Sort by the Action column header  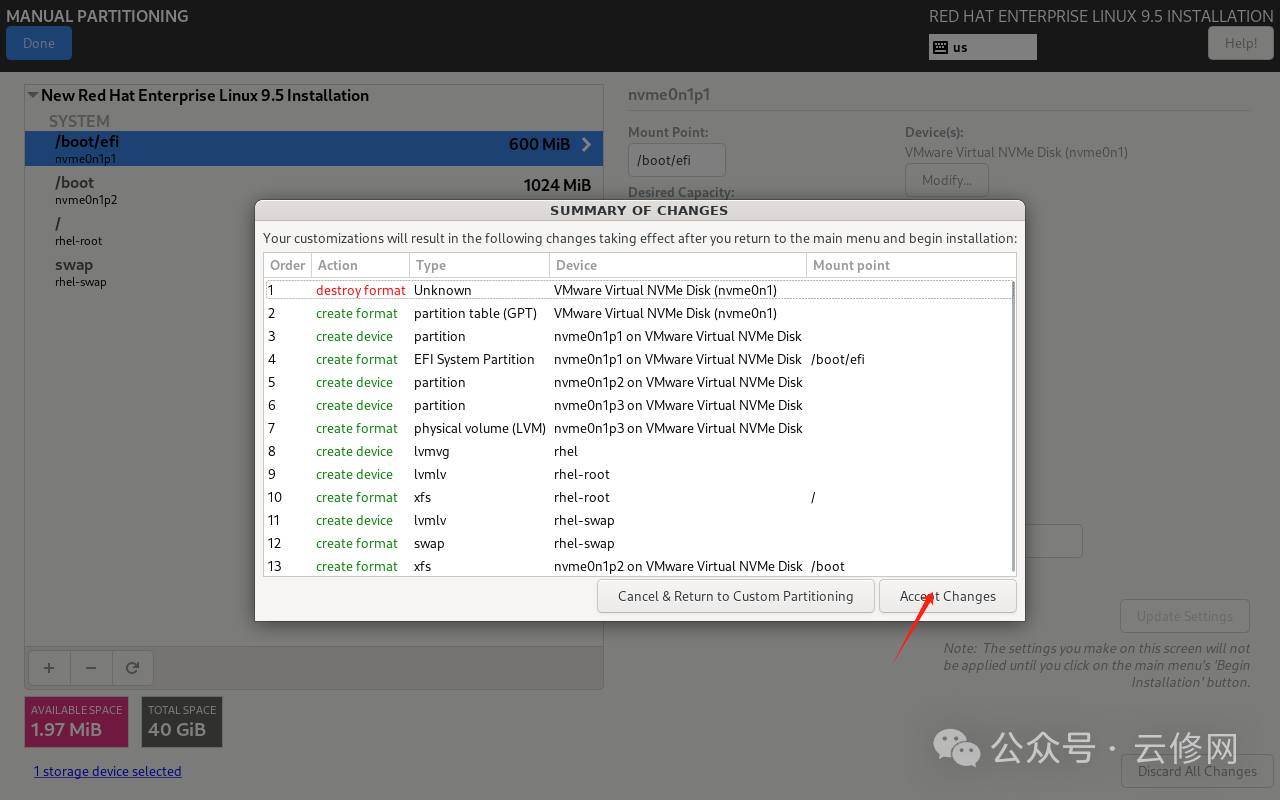(x=360, y=265)
